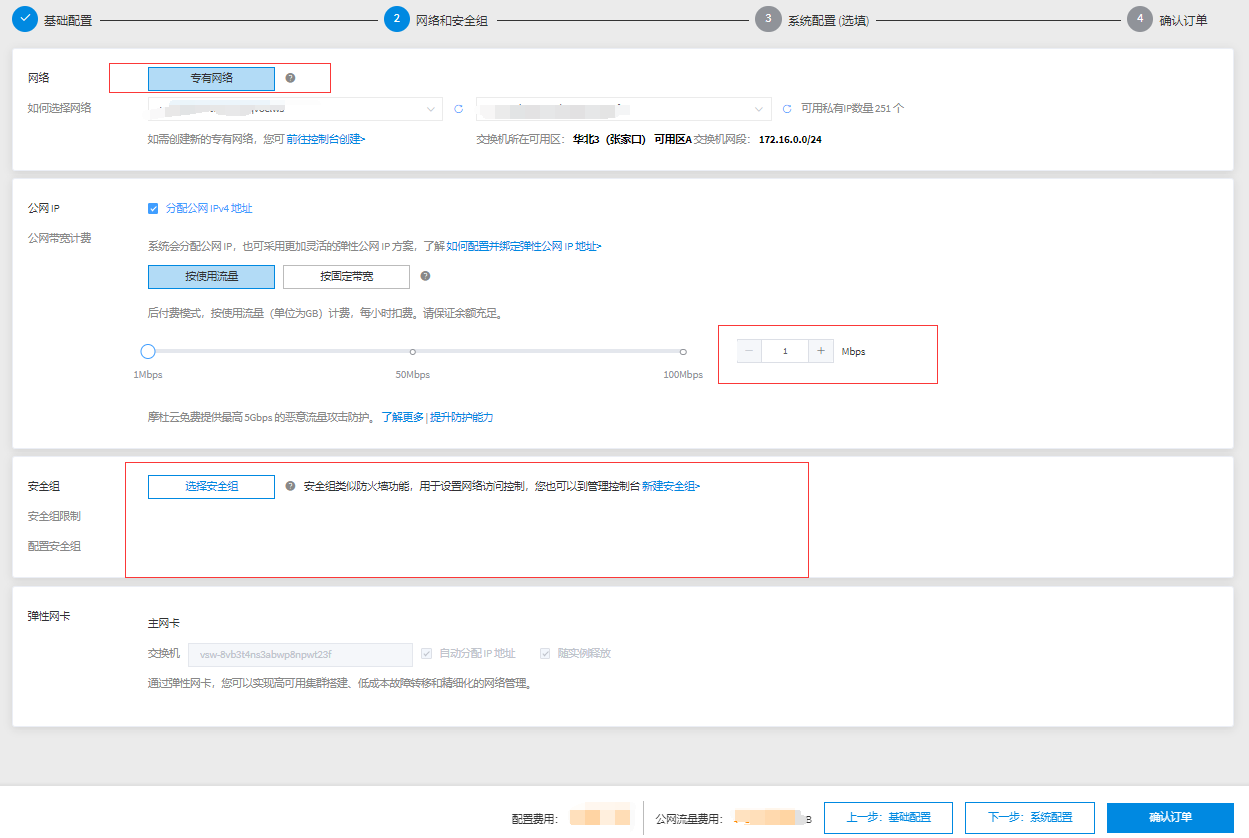Increase bandwidth with the plus button
Screen dimensions: 1249x838
coord(821,351)
